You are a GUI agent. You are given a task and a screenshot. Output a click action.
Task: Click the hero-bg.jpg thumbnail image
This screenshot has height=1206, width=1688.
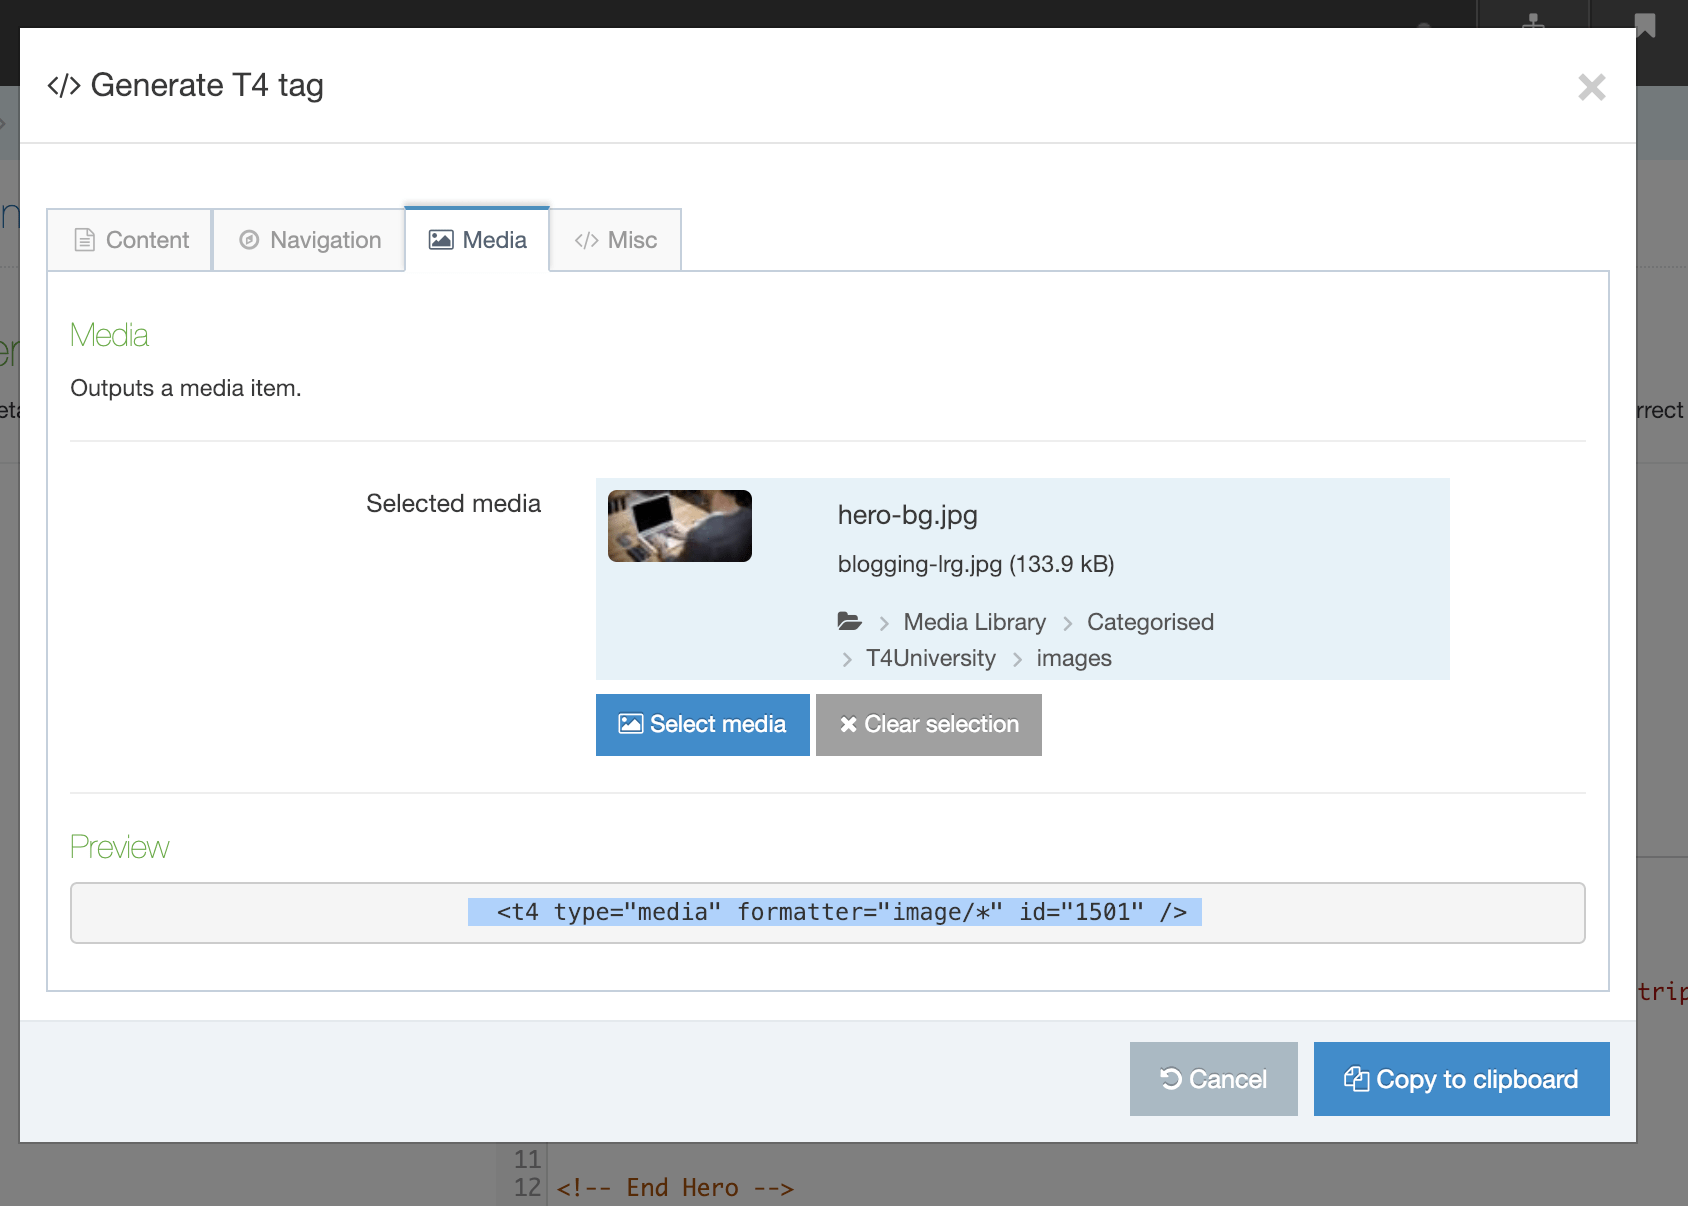click(680, 526)
